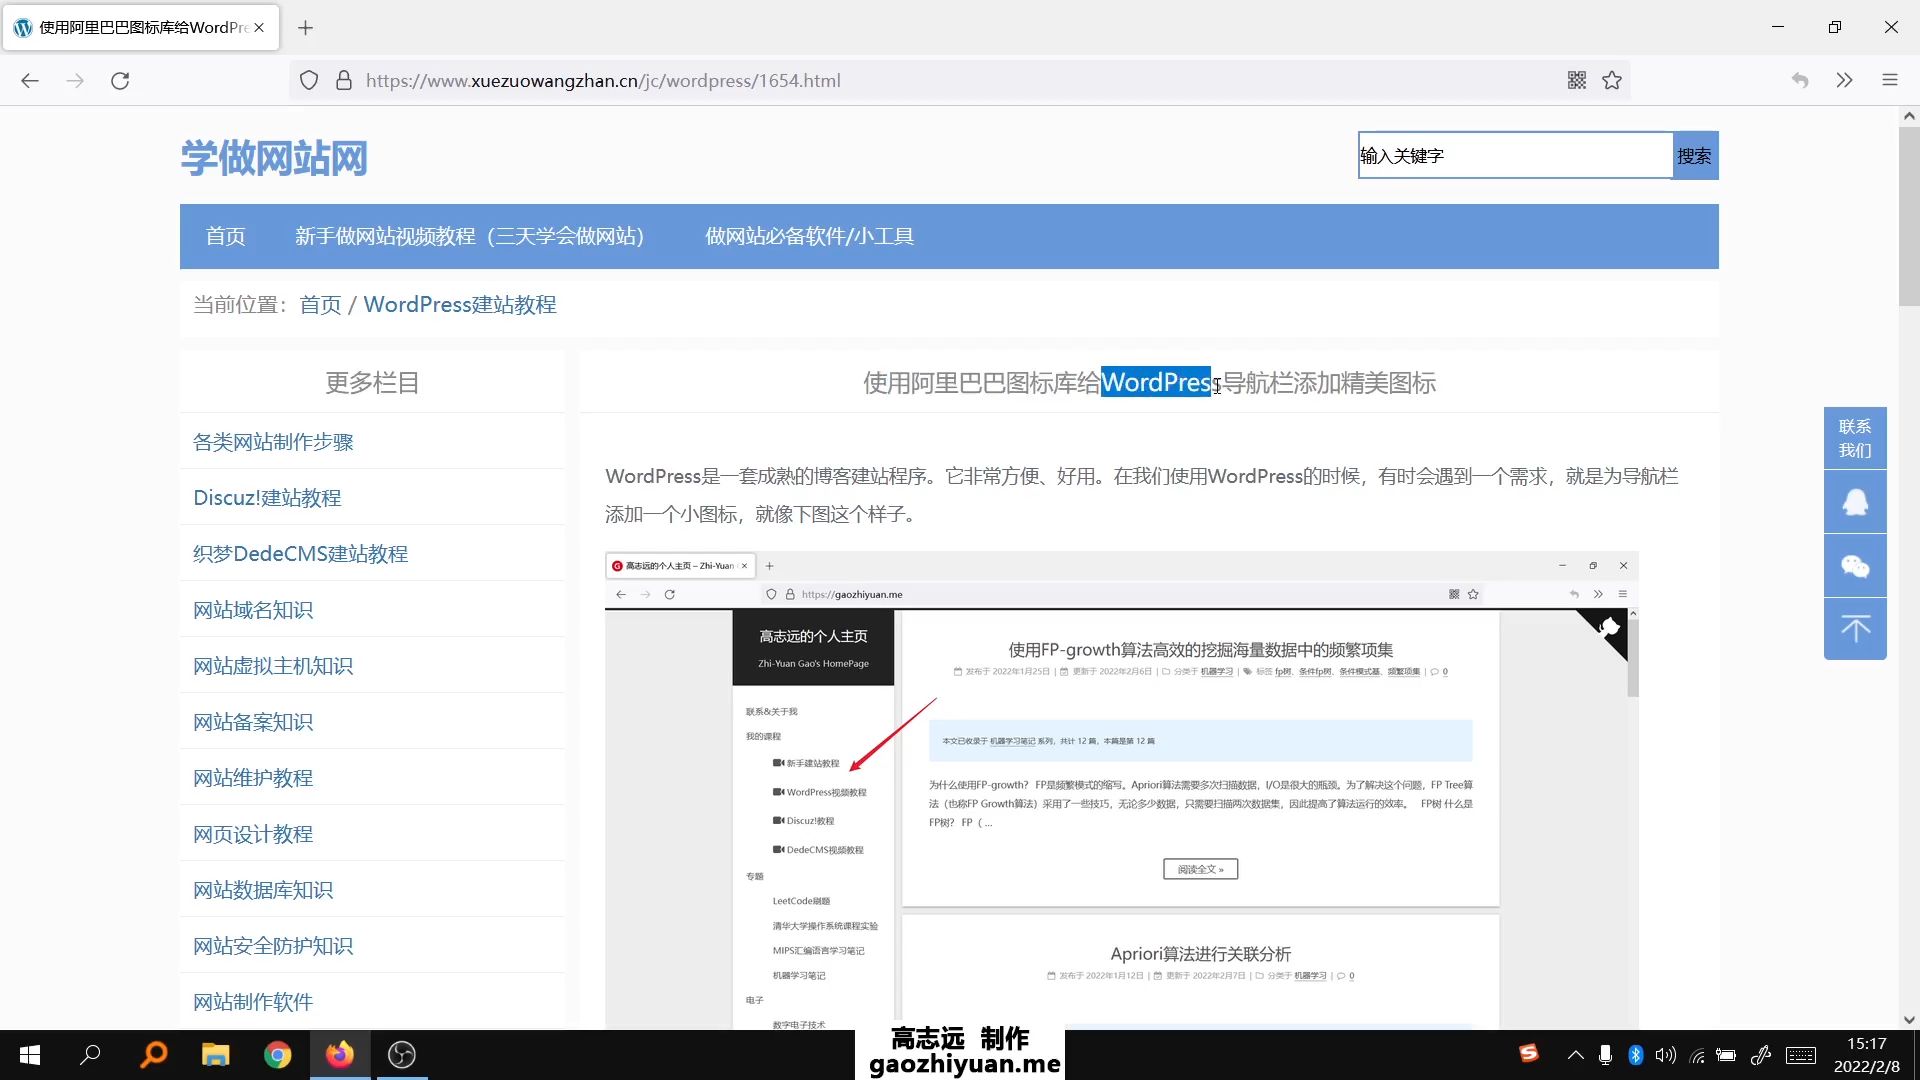The image size is (1920, 1080).
Task: Click the page vertical scrollbar thumb
Action: point(1909,215)
